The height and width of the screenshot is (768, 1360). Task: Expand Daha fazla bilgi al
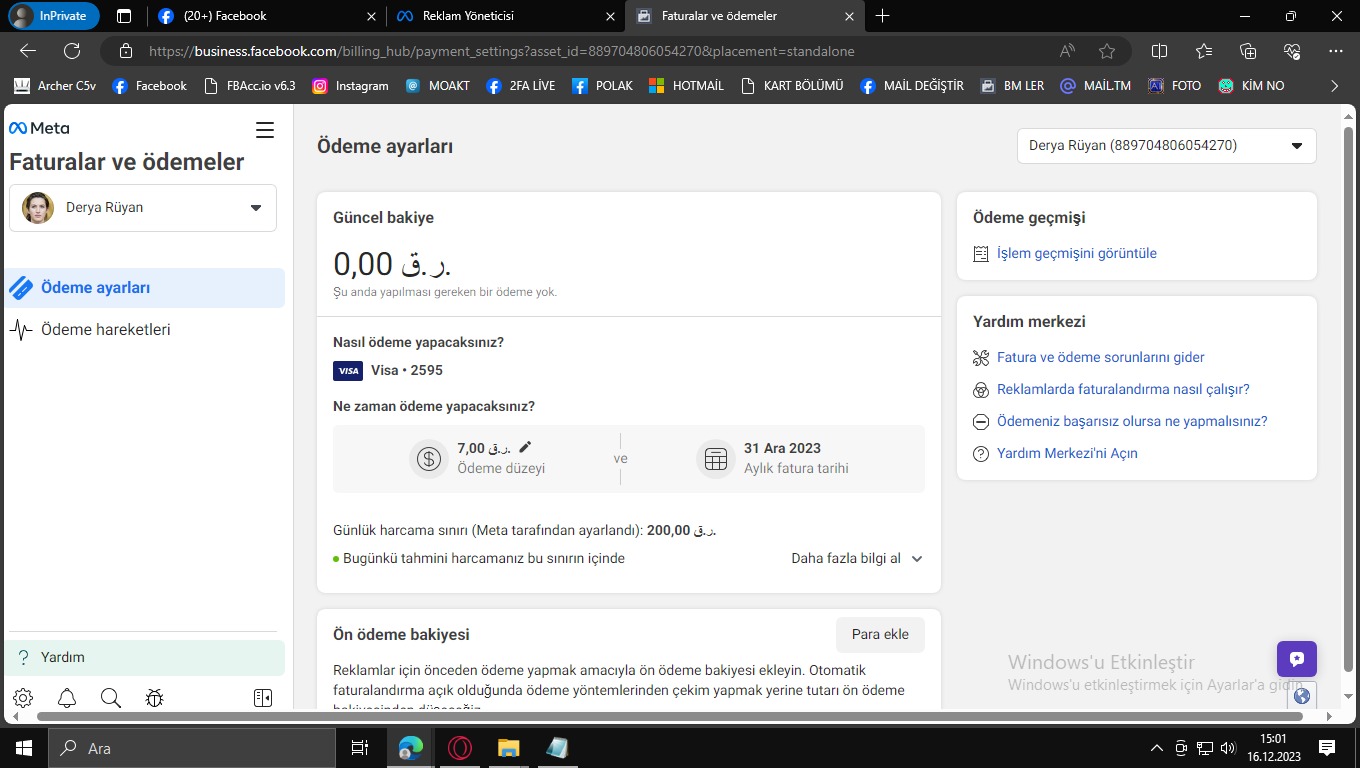tap(857, 559)
